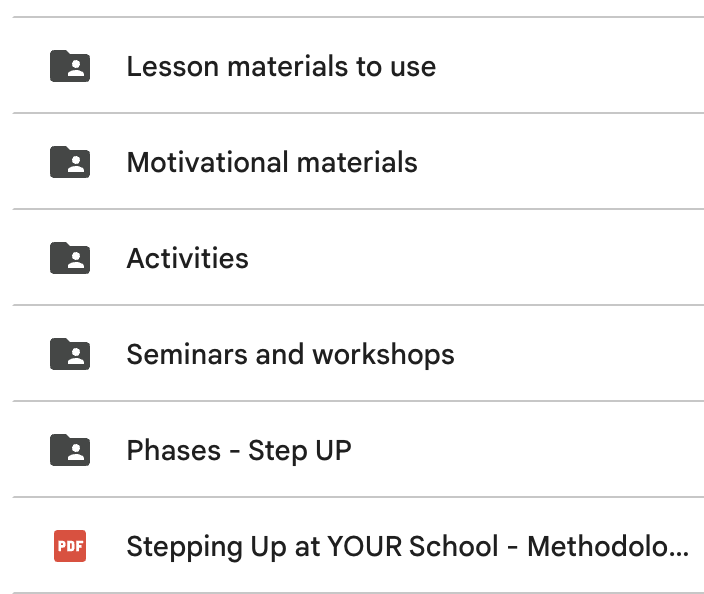Click the shared folder icon beside Lesson materials to use
The width and height of the screenshot is (704, 594).
click(x=70, y=66)
